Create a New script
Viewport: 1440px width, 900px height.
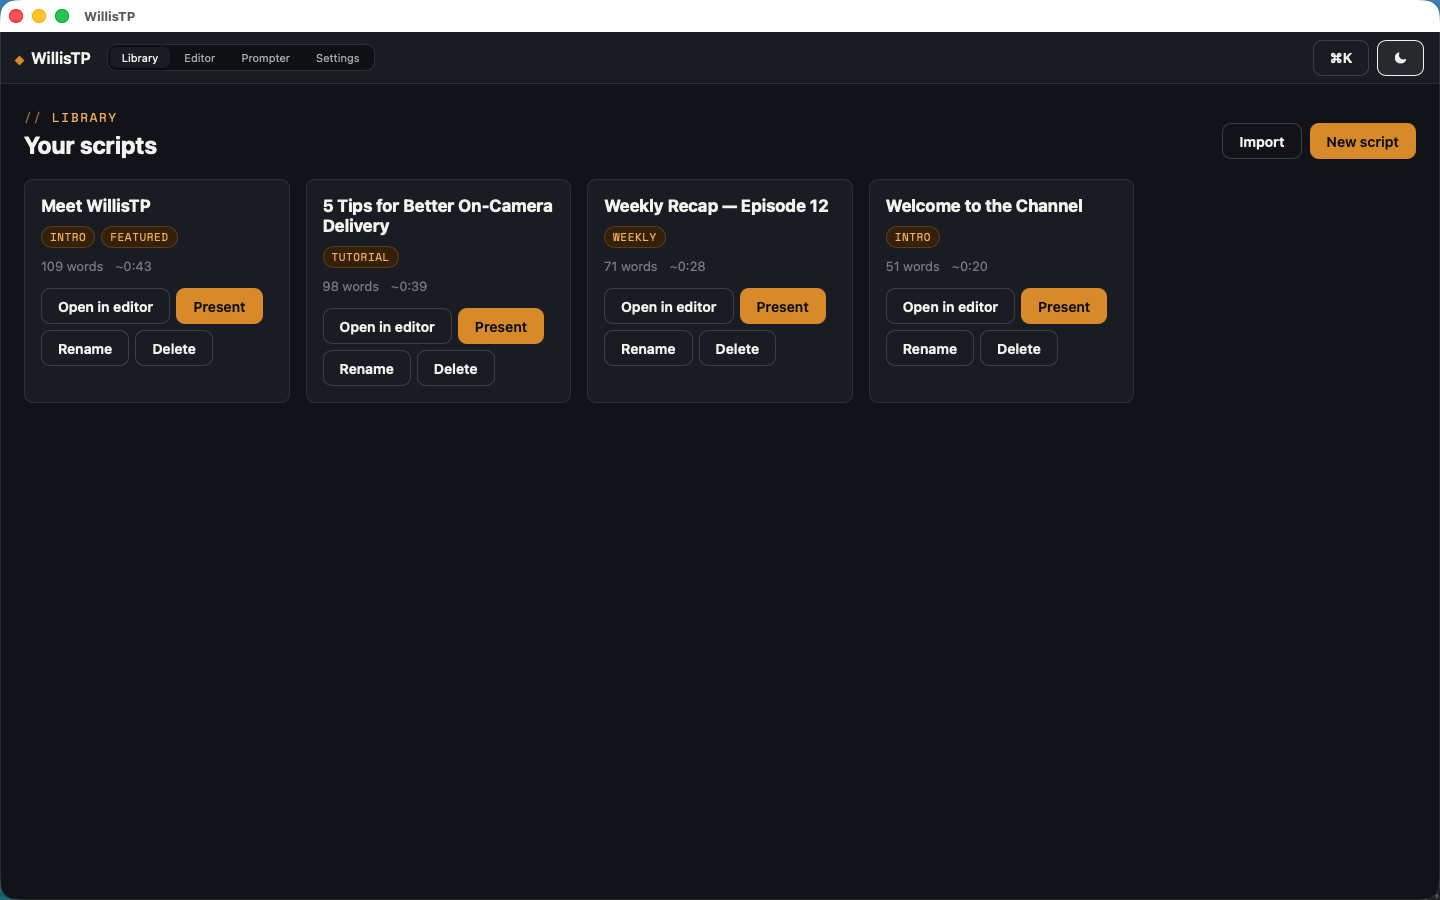[x=1362, y=141]
